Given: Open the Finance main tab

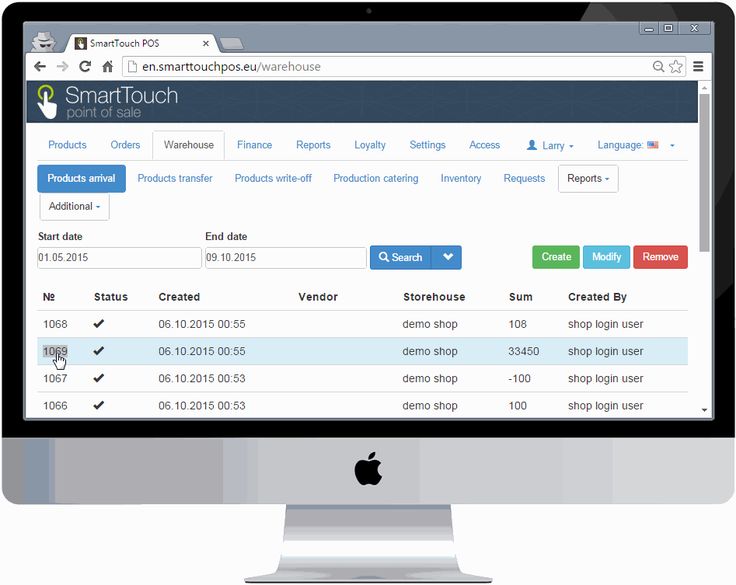Looking at the screenshot, I should pyautogui.click(x=254, y=145).
